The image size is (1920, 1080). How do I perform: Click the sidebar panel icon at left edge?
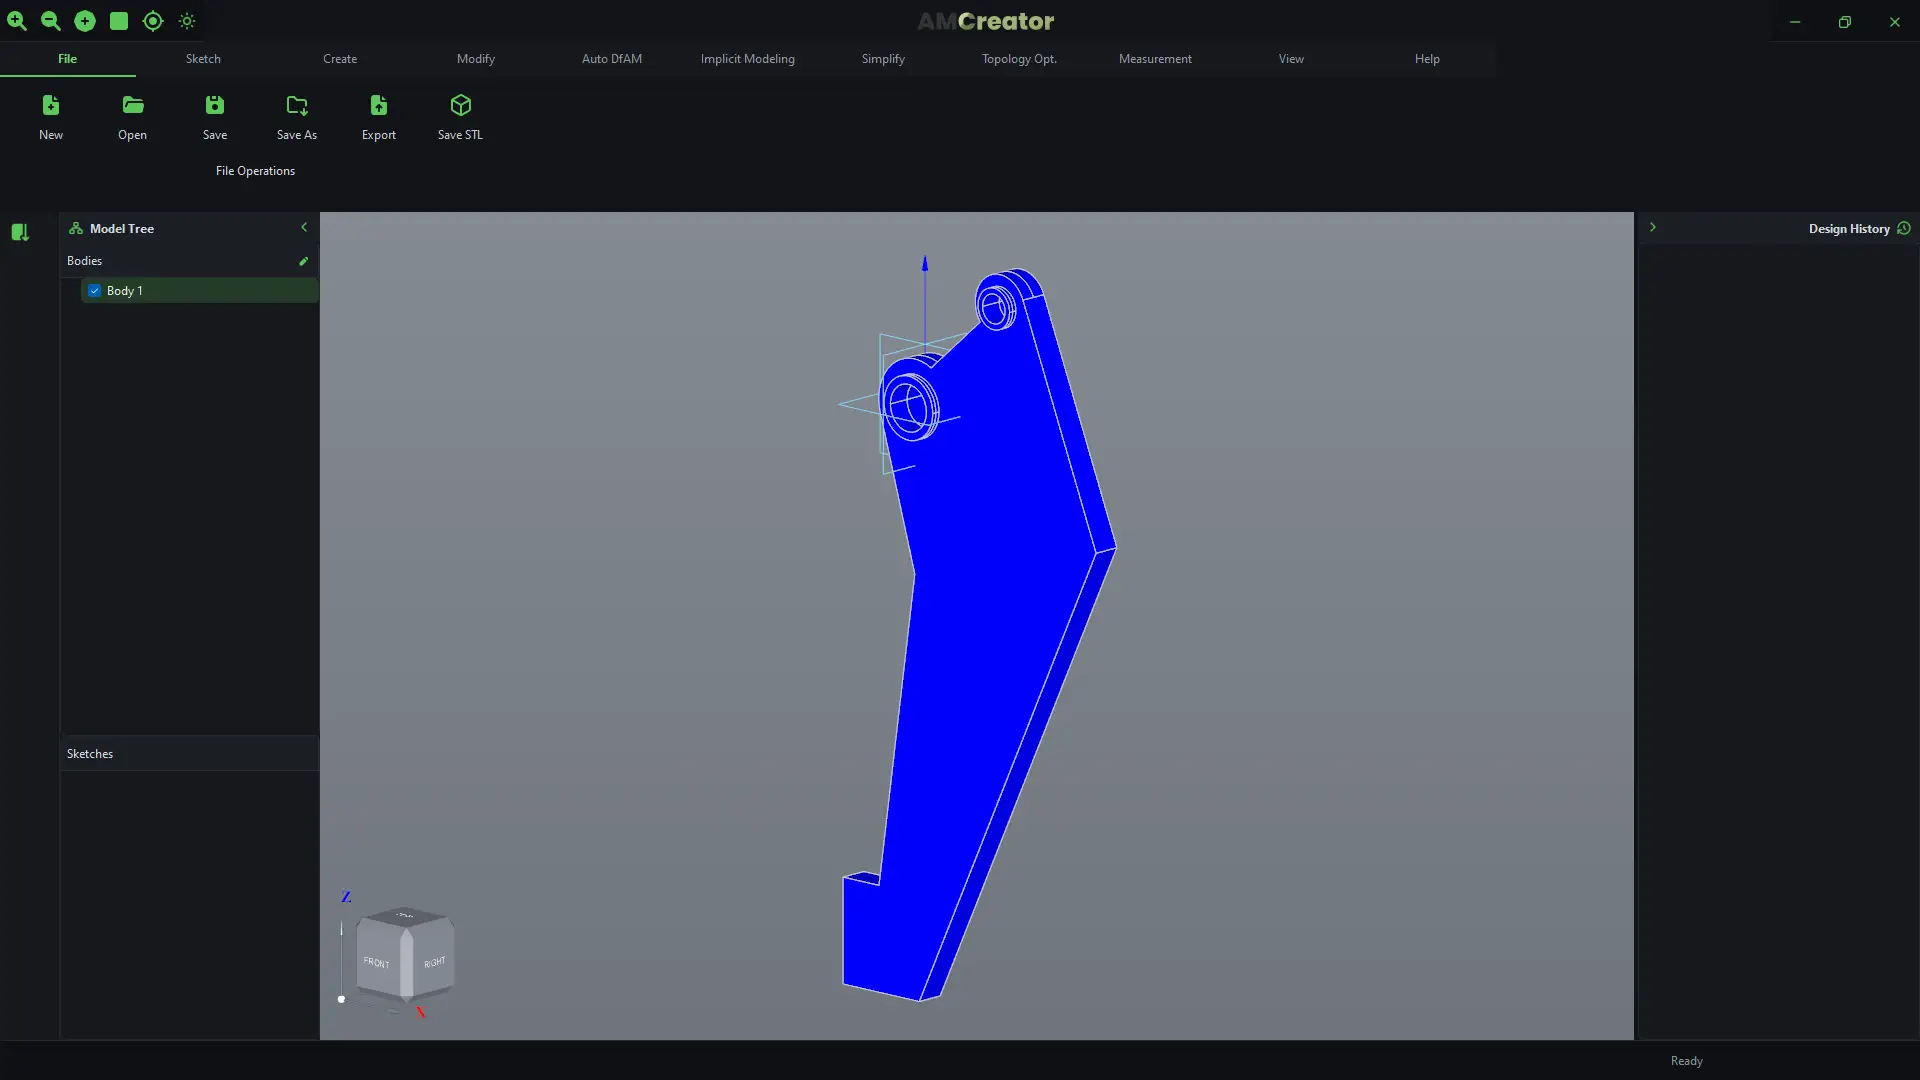[x=20, y=232]
